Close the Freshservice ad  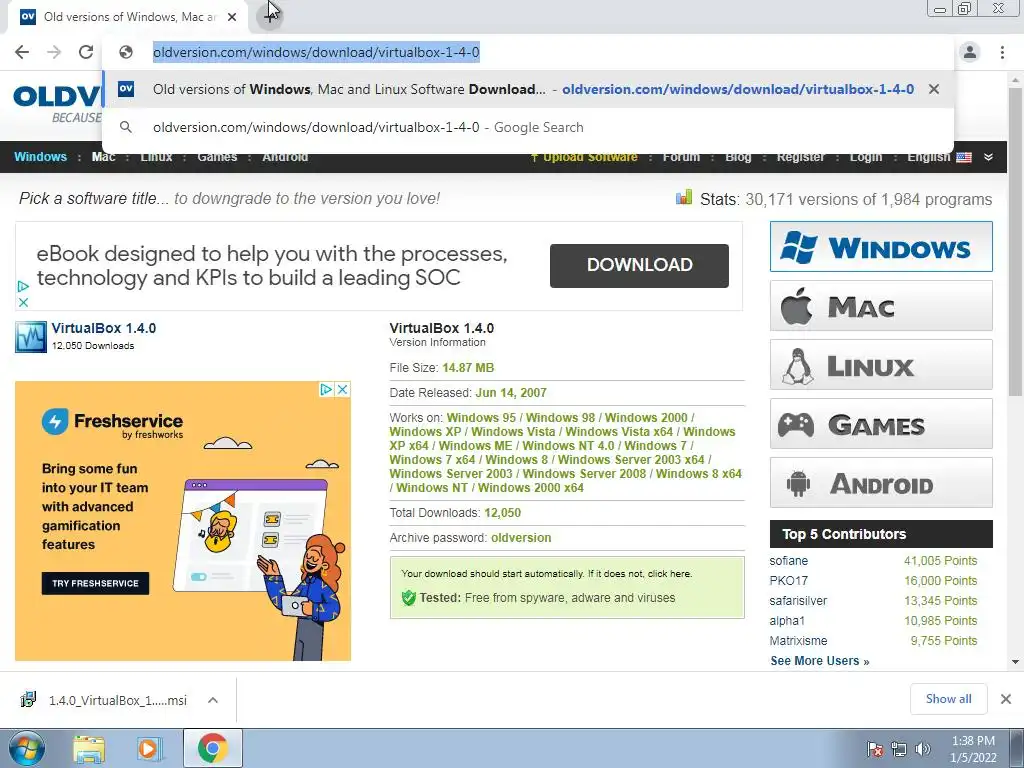click(x=342, y=390)
